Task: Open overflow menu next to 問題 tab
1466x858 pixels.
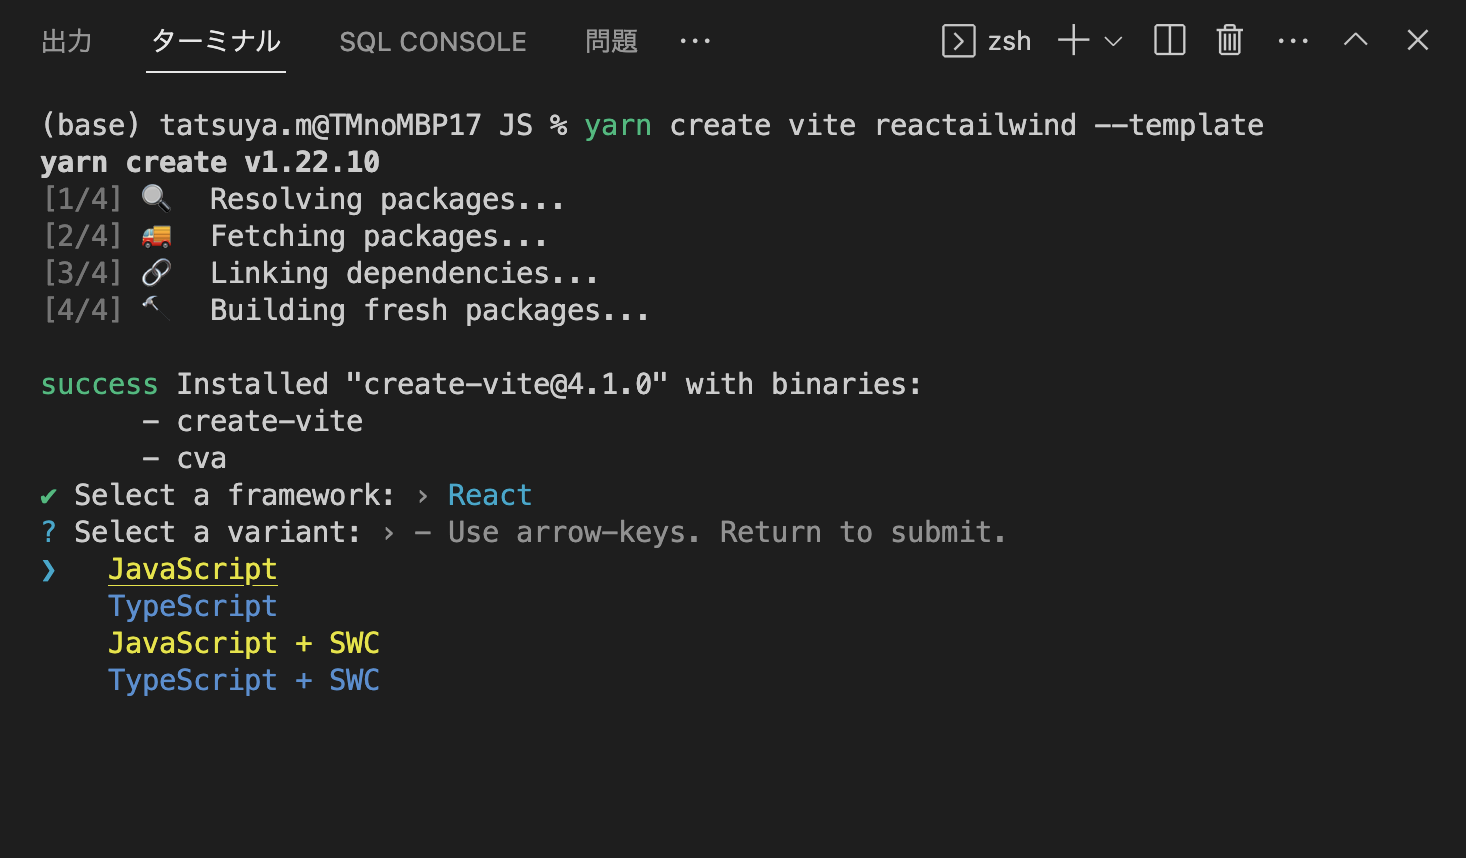Action: pos(695,41)
